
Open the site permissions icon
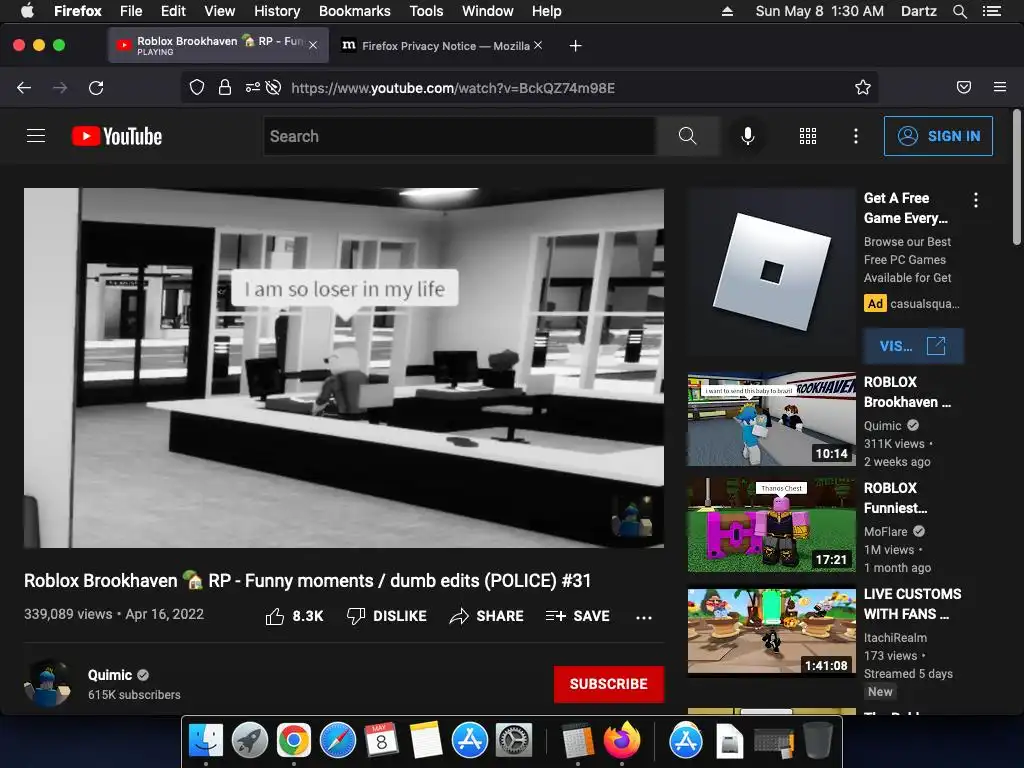tap(252, 88)
